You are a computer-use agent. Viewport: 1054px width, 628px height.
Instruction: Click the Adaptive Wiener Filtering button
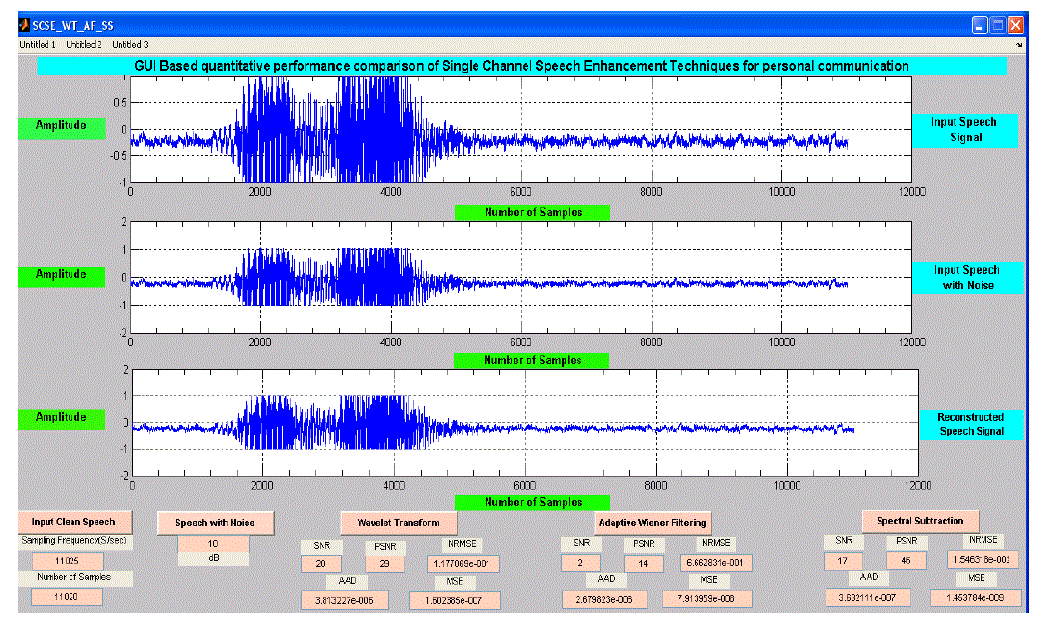[652, 522]
